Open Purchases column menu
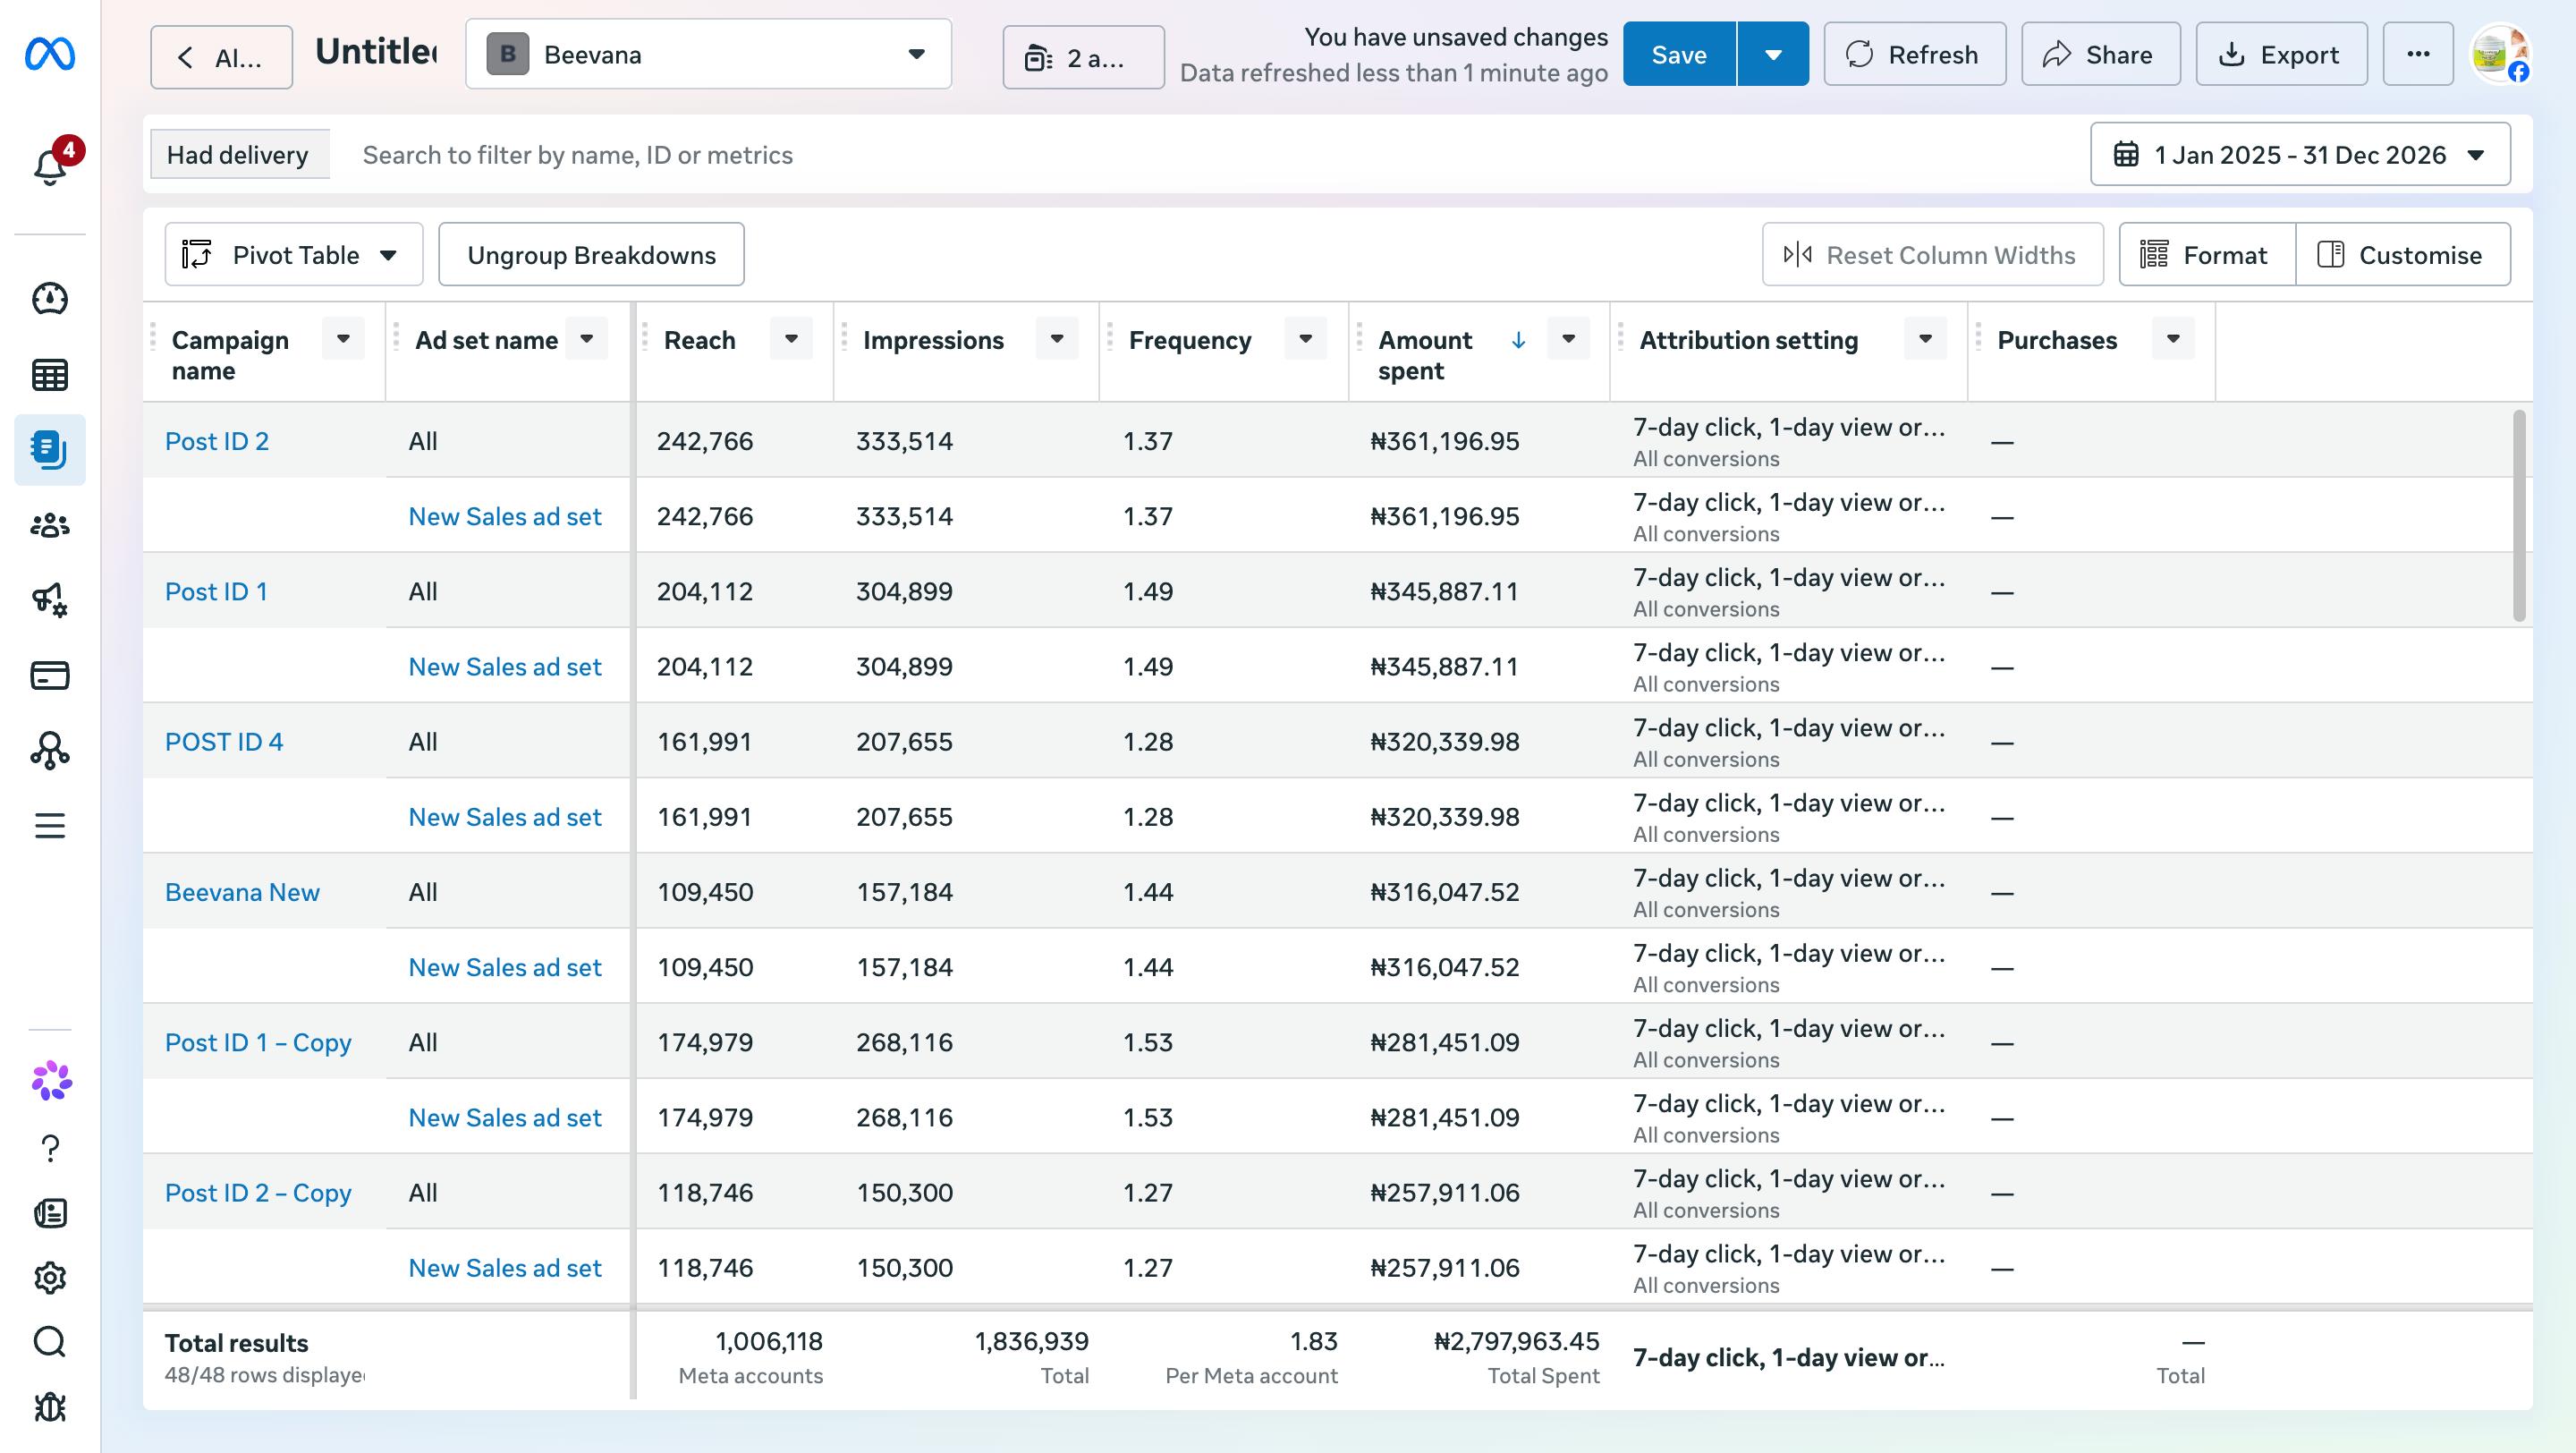Viewport: 2576px width, 1453px height. coord(2174,339)
